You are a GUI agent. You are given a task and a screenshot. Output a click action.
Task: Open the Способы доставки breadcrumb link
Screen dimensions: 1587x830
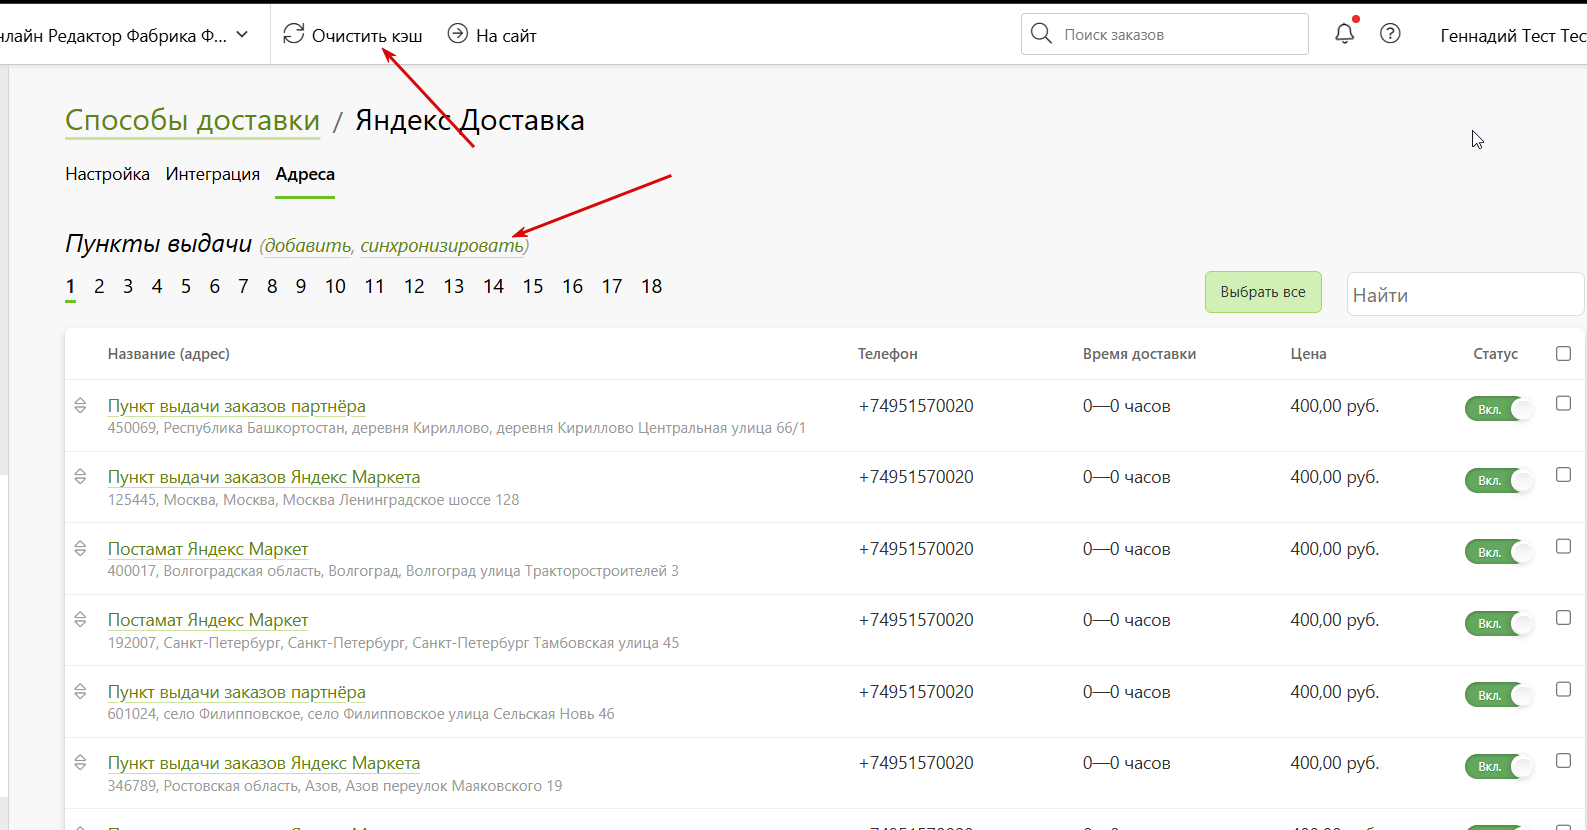click(x=192, y=120)
